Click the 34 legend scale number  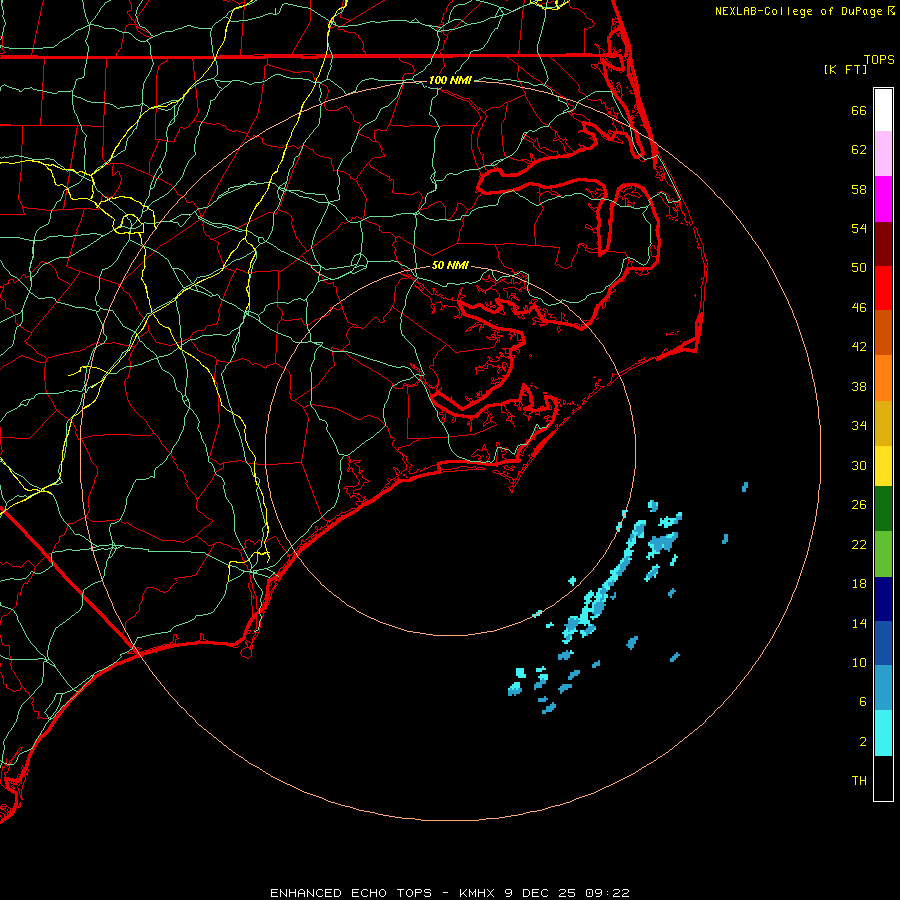coord(859,426)
